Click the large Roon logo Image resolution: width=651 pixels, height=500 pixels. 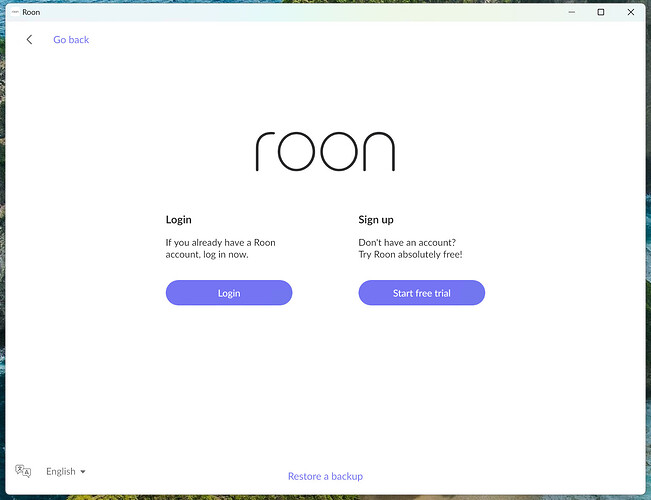pyautogui.click(x=325, y=152)
